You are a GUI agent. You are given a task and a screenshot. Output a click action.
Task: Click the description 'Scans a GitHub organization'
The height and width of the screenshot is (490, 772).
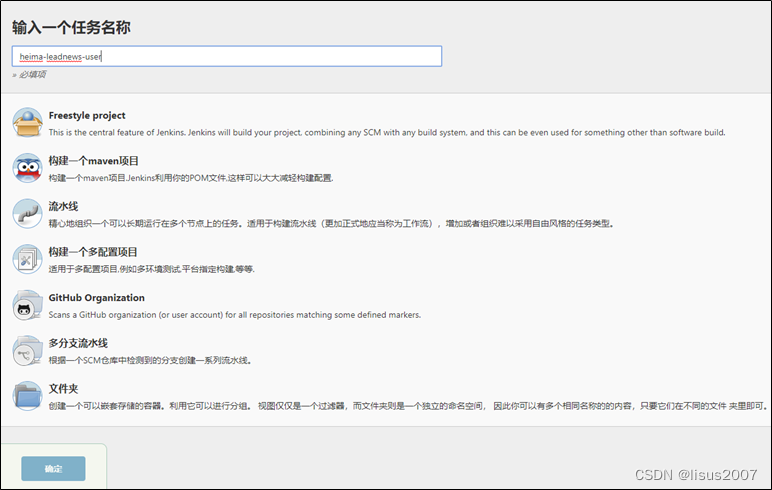[235, 315]
